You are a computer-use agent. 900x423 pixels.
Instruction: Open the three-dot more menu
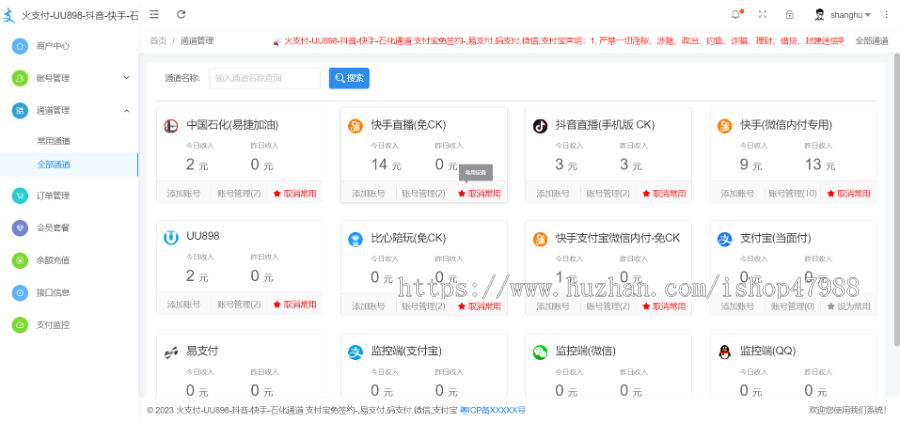[x=886, y=15]
